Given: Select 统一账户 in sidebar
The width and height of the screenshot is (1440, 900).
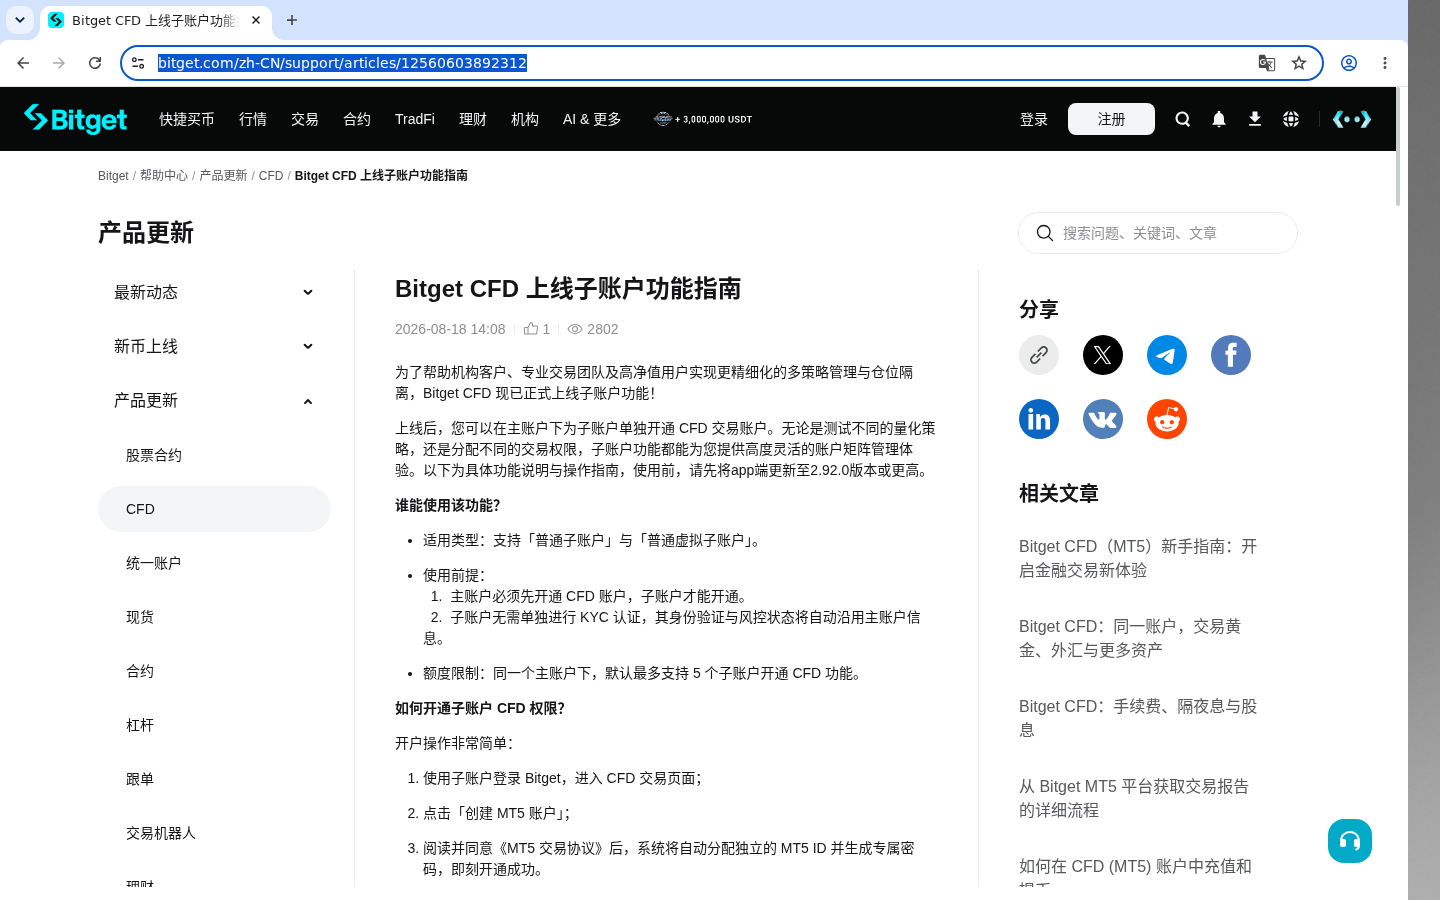Looking at the screenshot, I should [x=214, y=563].
